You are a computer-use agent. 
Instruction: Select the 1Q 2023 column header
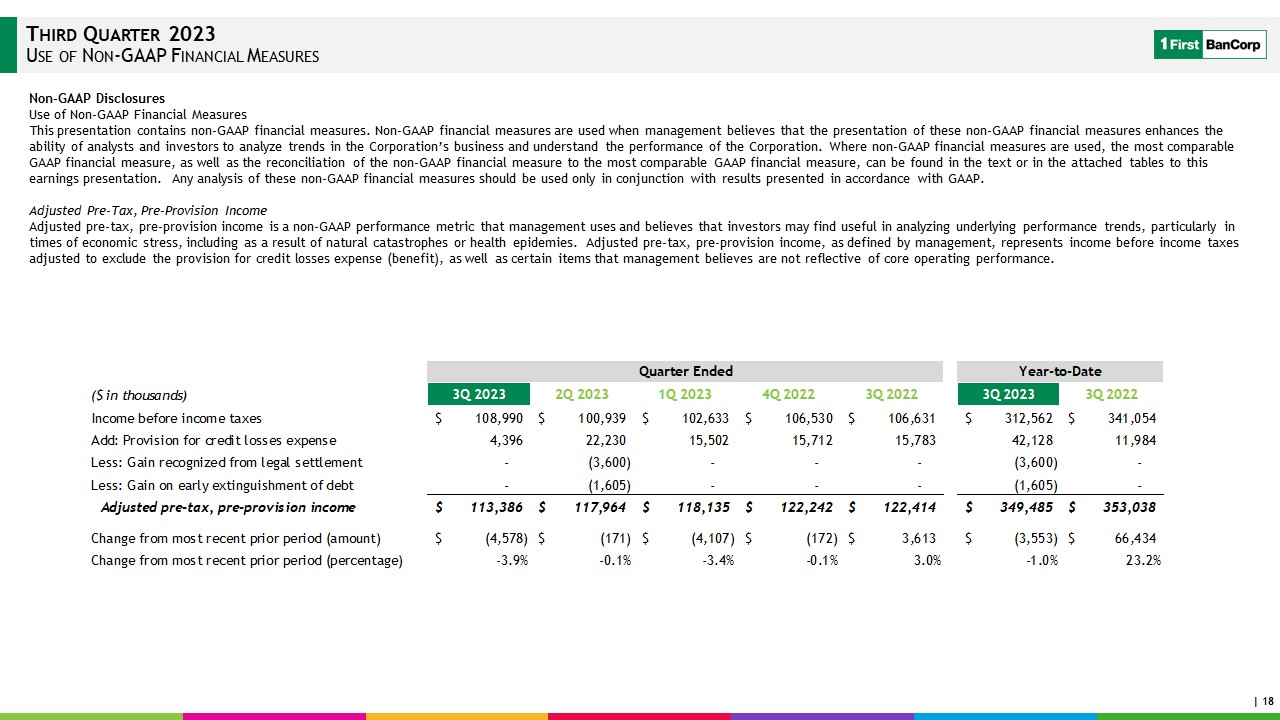[684, 394]
